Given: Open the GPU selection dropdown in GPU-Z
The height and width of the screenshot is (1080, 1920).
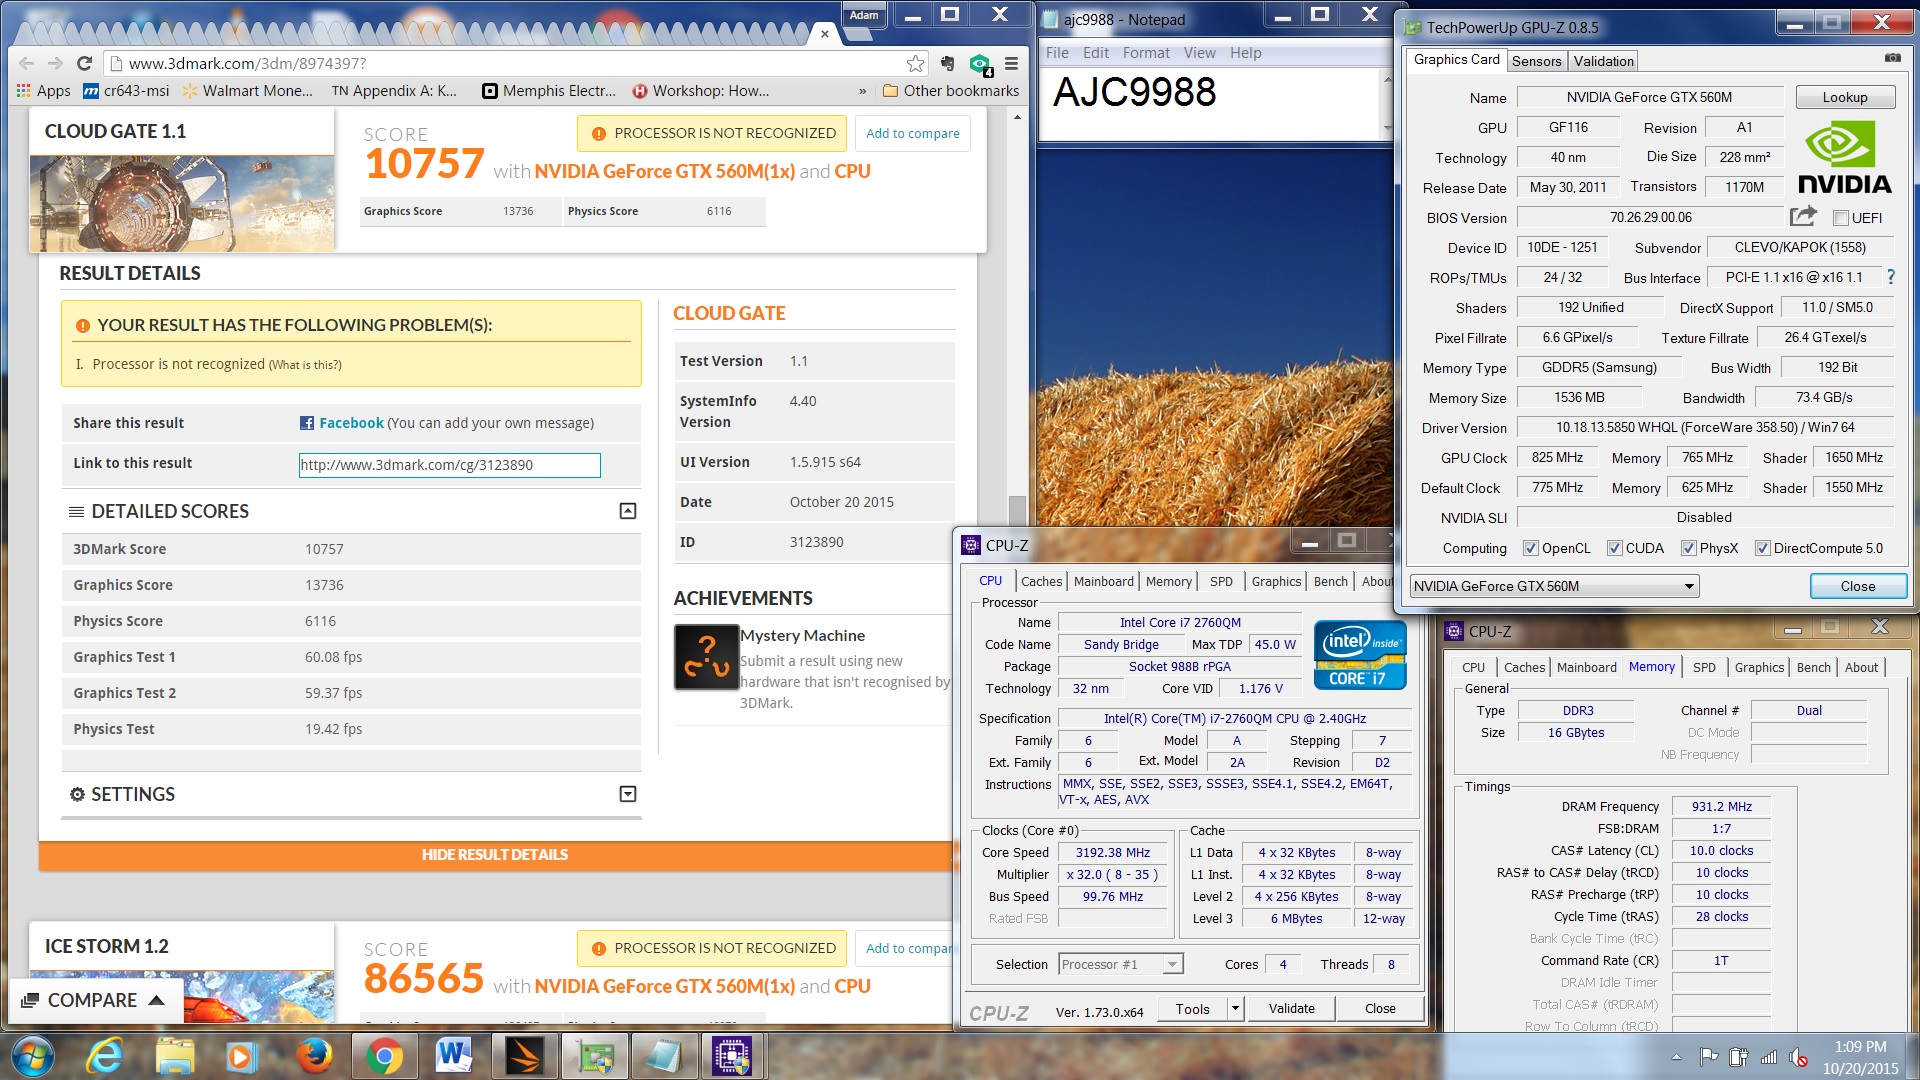Looking at the screenshot, I should pos(1554,586).
